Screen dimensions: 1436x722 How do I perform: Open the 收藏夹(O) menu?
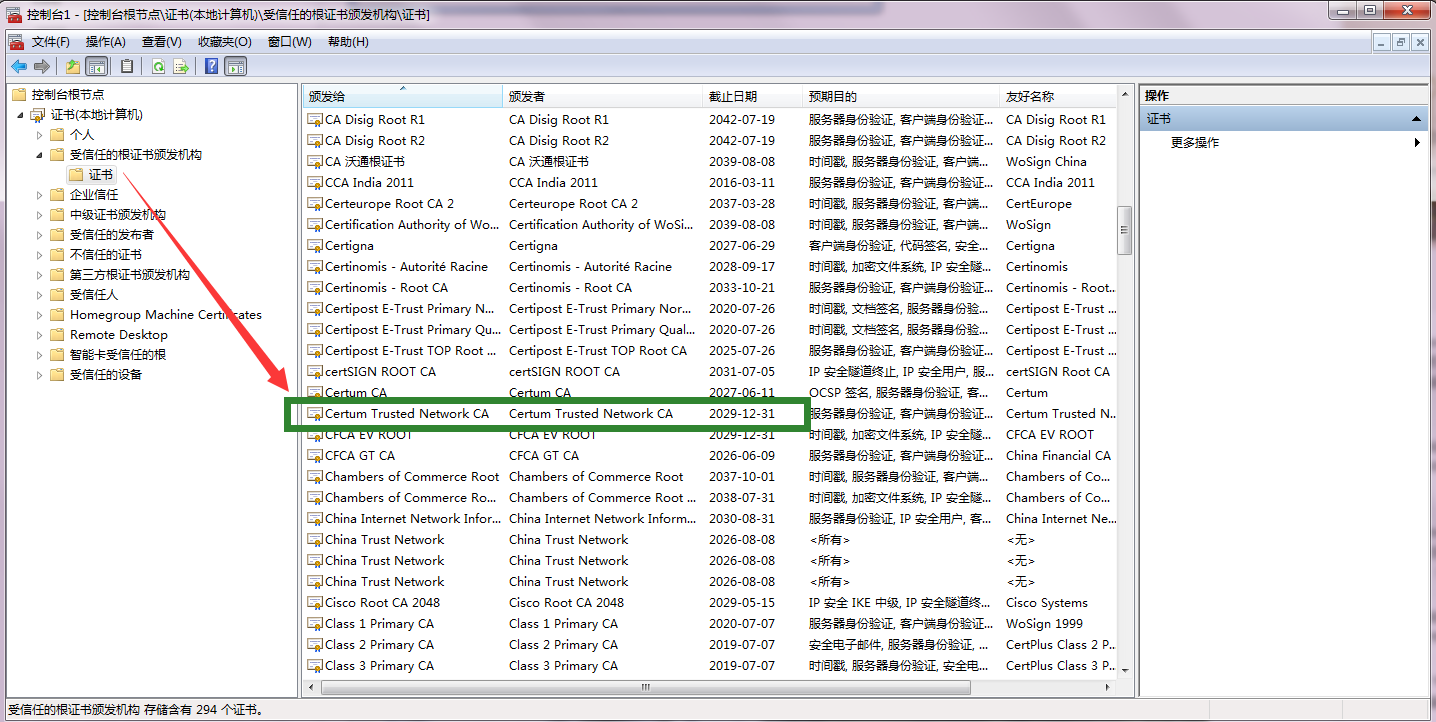point(225,42)
